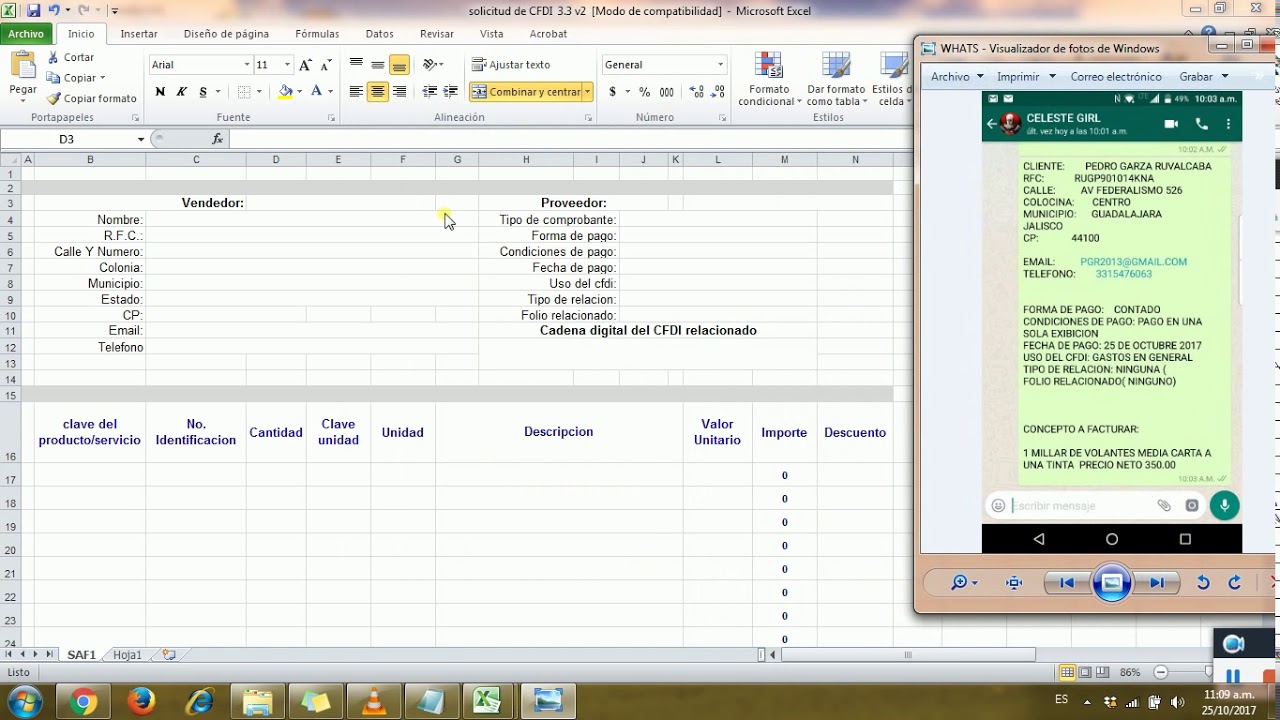
Task: Click Copiar formato paintbrush
Action: [91, 98]
